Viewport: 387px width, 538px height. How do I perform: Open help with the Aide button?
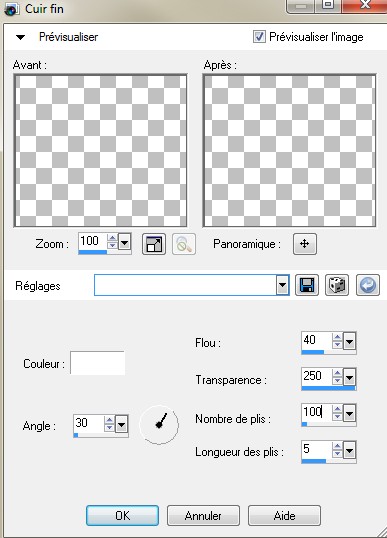[x=284, y=515]
